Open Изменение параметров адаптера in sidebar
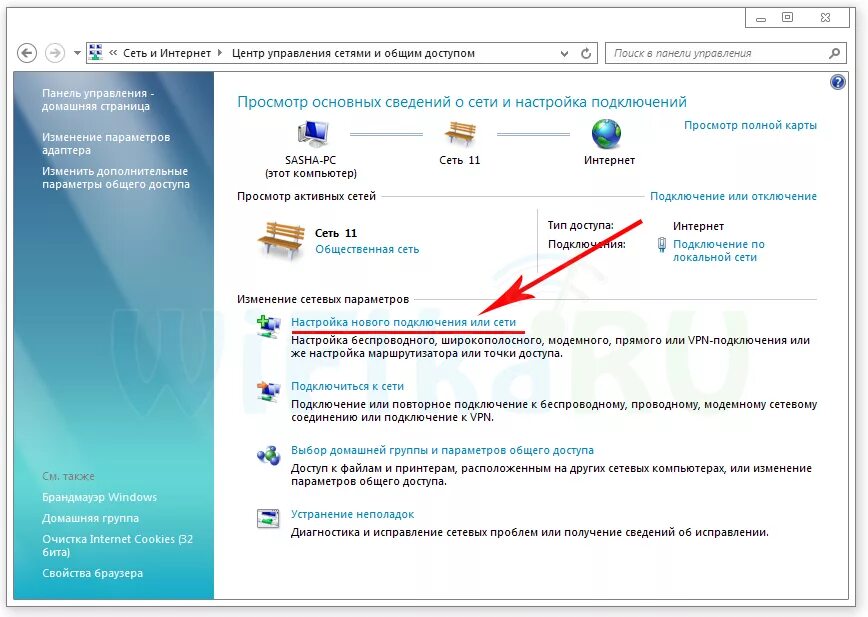This screenshot has height=617, width=868. [106, 143]
